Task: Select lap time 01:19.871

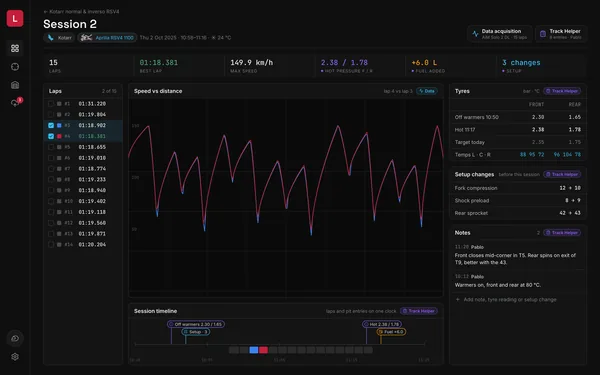Action: (x=92, y=234)
